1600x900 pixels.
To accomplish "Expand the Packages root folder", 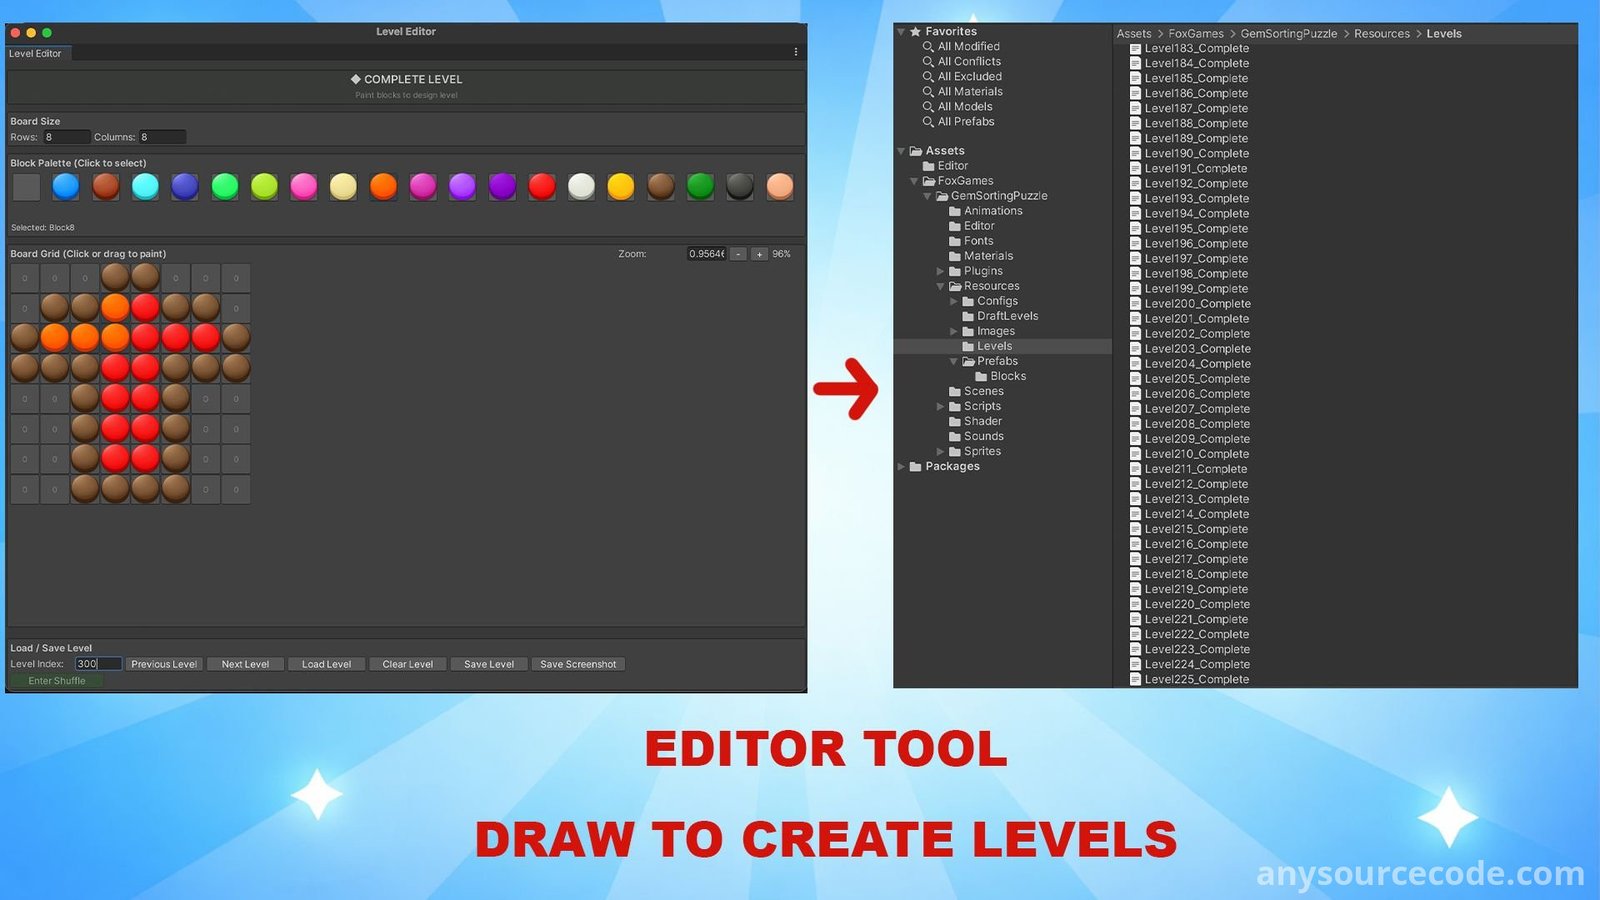I will coord(901,467).
